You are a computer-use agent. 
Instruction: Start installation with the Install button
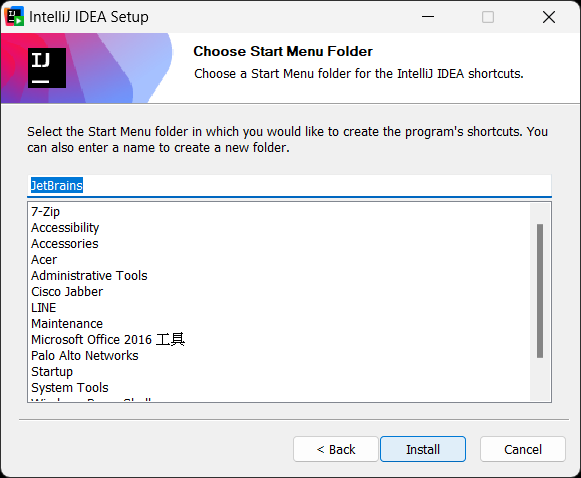coord(423,449)
